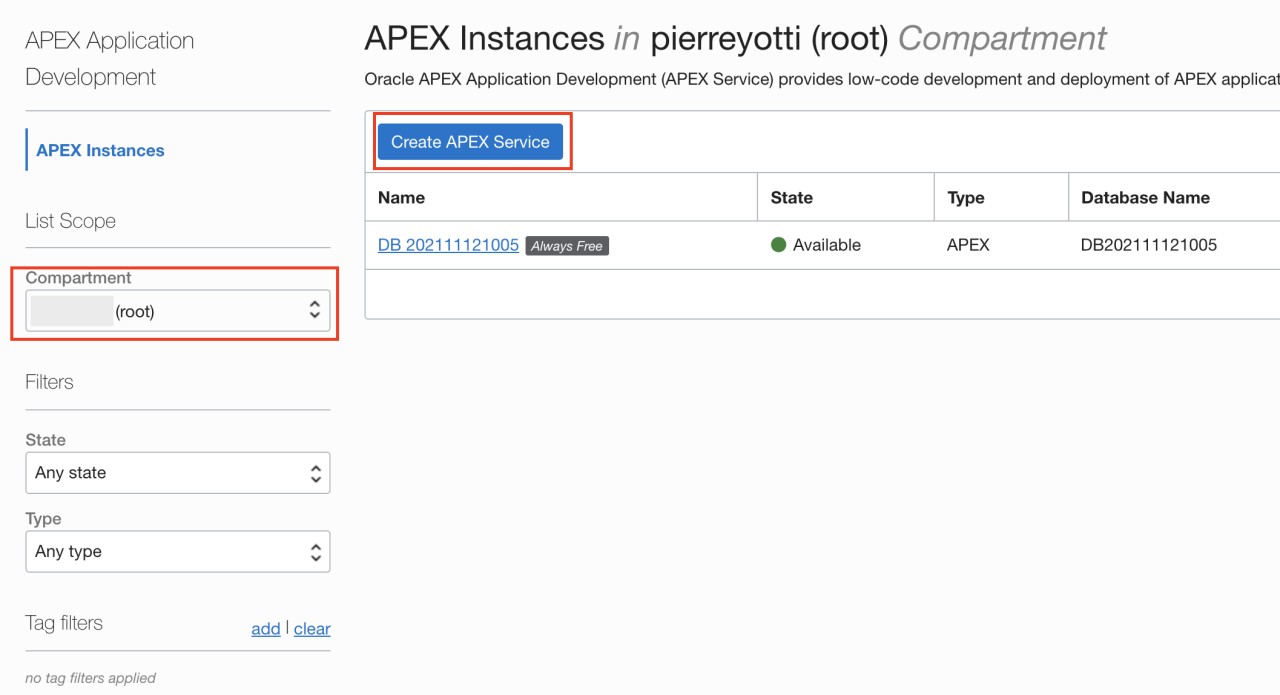Open the DB 202111121005 instance link

tap(448, 245)
